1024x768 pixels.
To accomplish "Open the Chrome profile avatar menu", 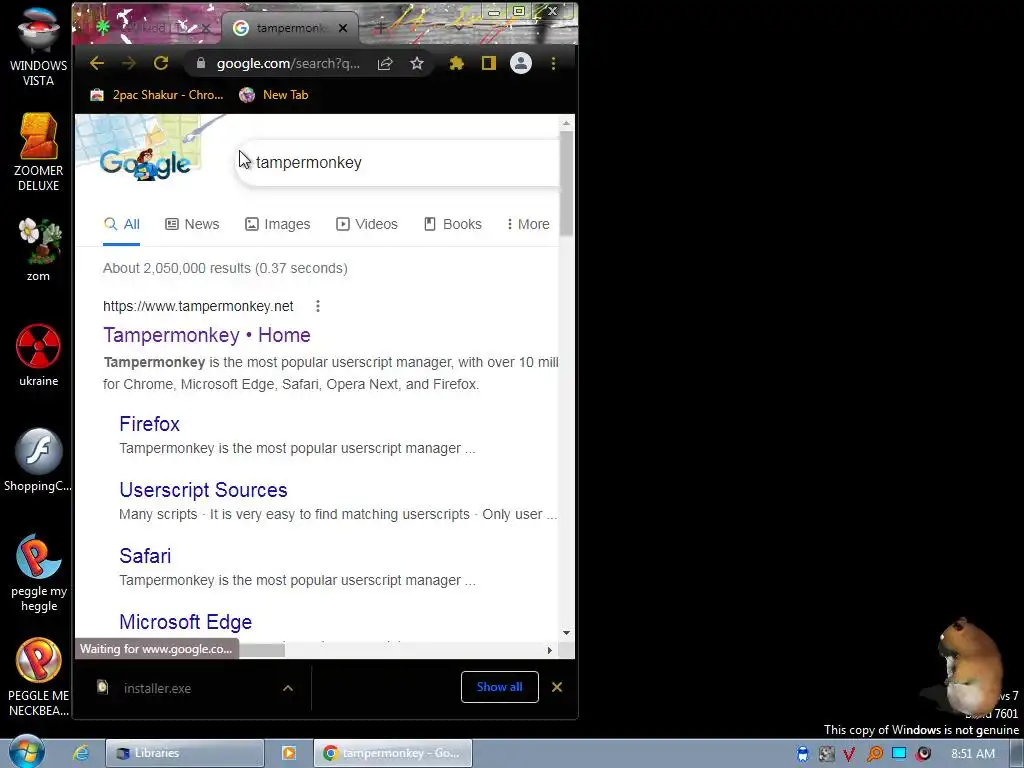I will point(520,63).
